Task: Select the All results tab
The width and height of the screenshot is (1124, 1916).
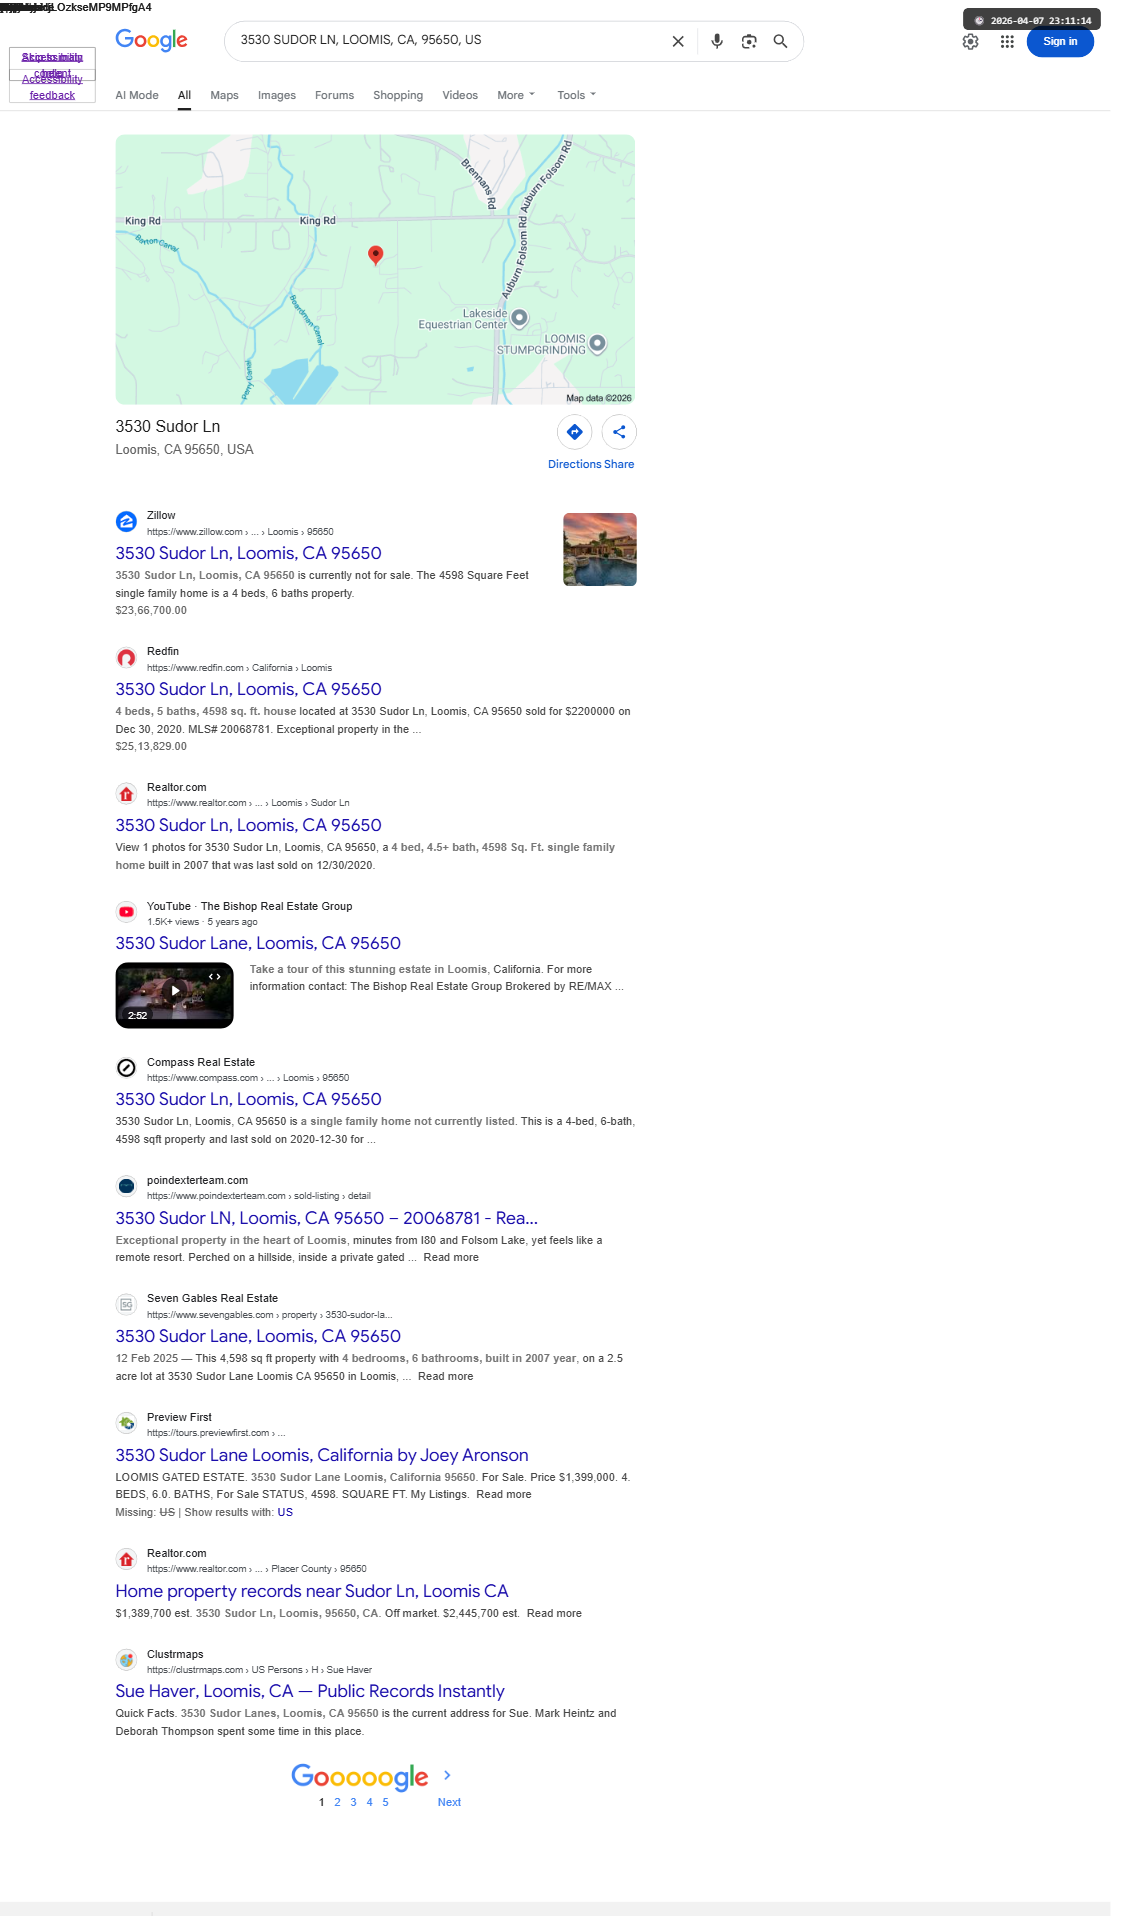Action: point(184,95)
